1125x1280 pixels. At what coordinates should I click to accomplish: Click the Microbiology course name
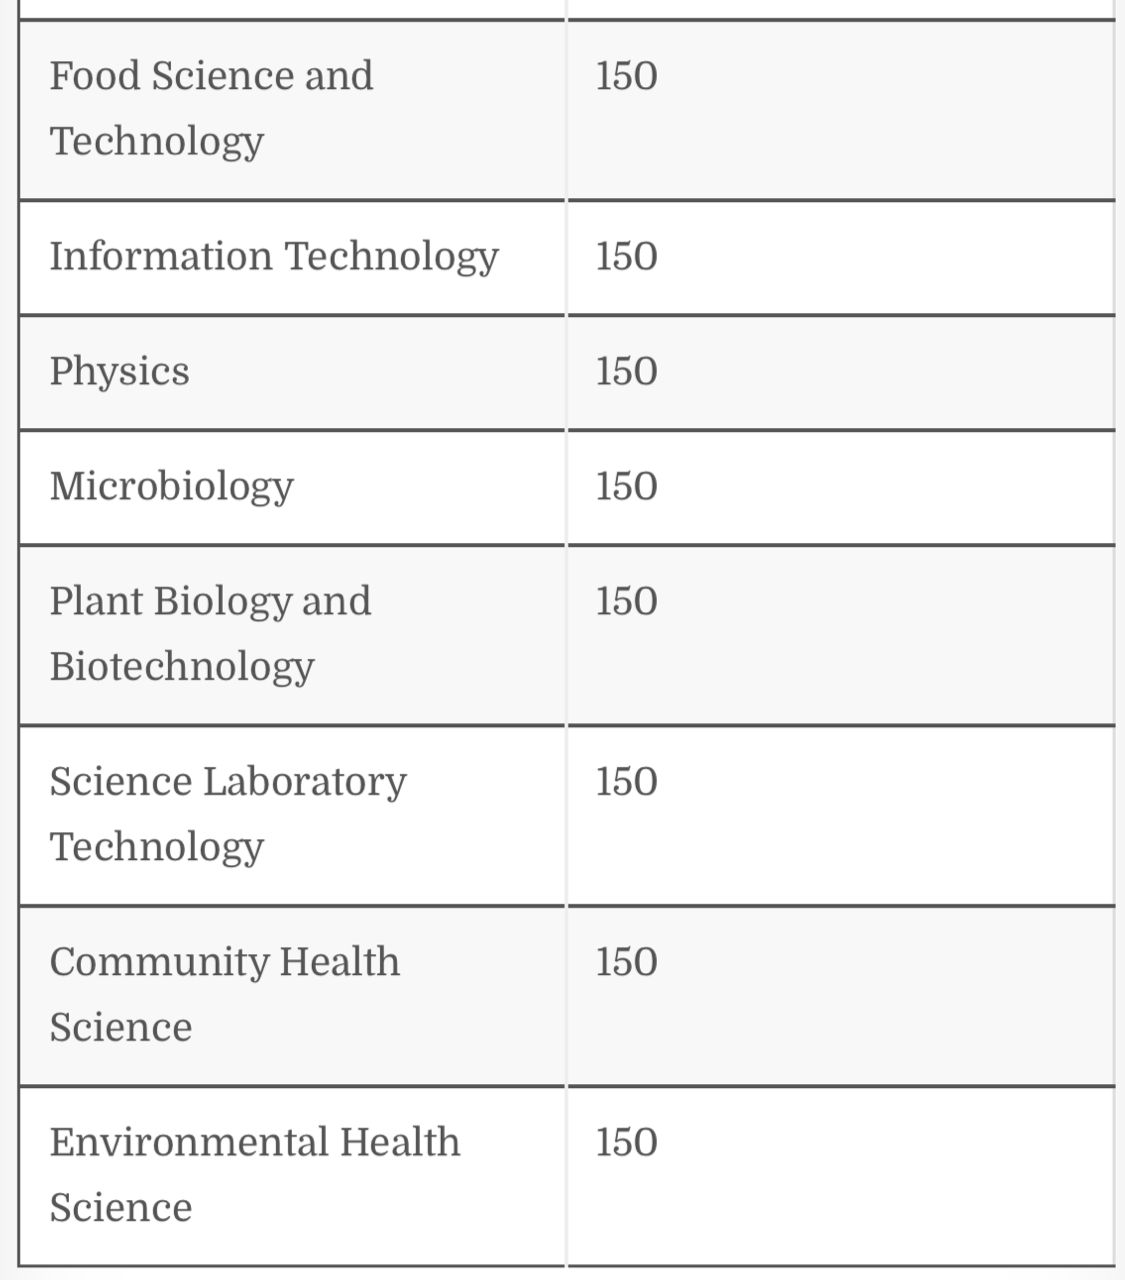(x=172, y=487)
